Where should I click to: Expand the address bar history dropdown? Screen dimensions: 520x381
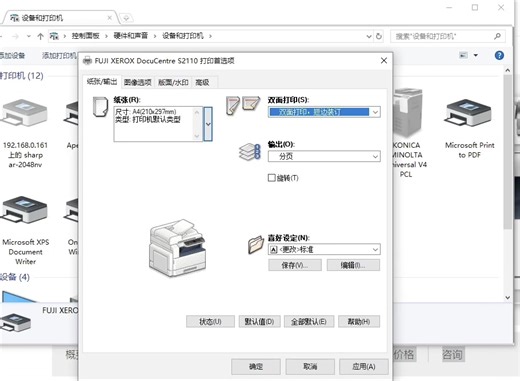[x=369, y=36]
